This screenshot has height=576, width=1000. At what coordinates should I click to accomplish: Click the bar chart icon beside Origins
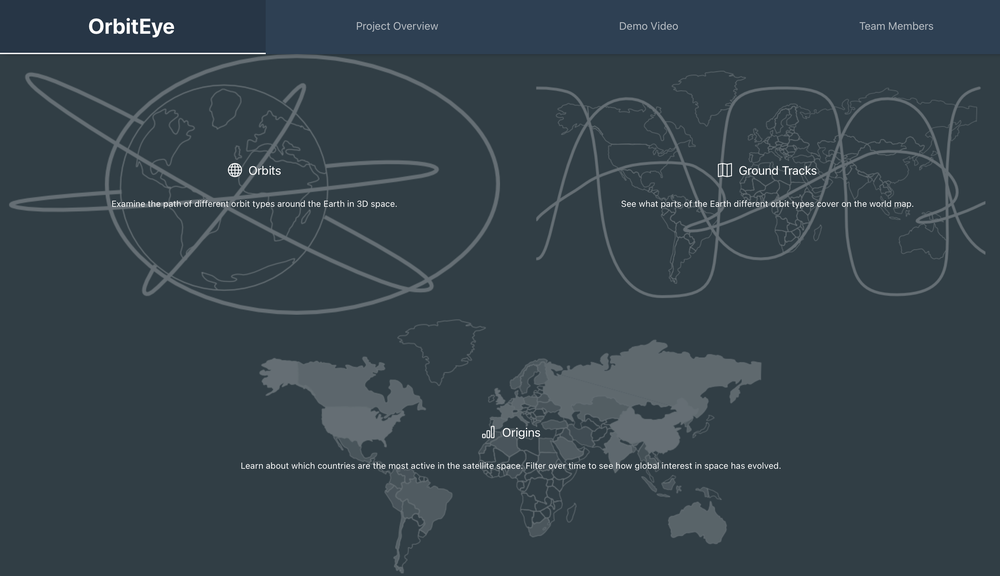pyautogui.click(x=488, y=432)
